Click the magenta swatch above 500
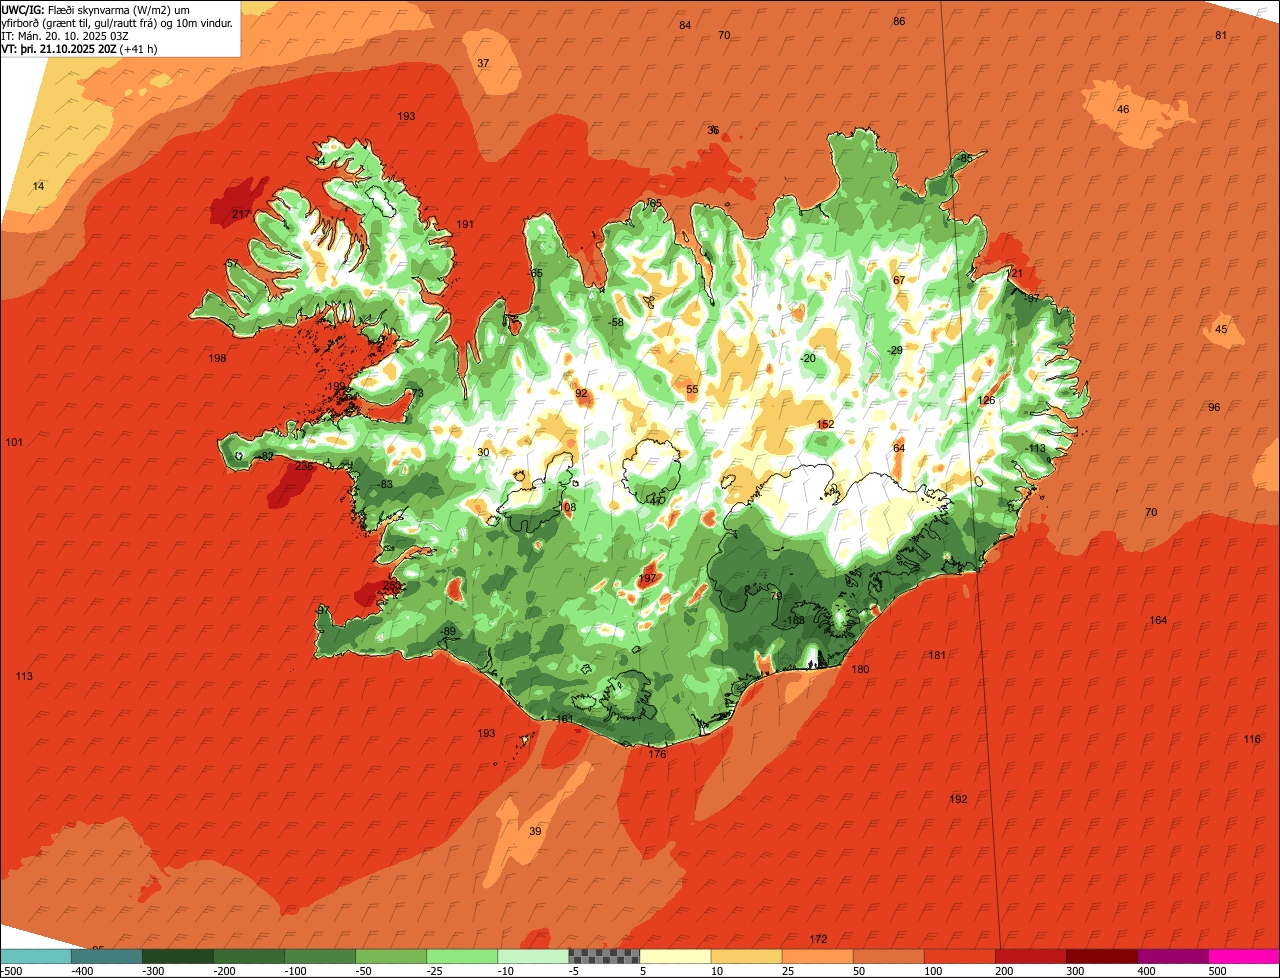The height and width of the screenshot is (978, 1280). (1243, 956)
